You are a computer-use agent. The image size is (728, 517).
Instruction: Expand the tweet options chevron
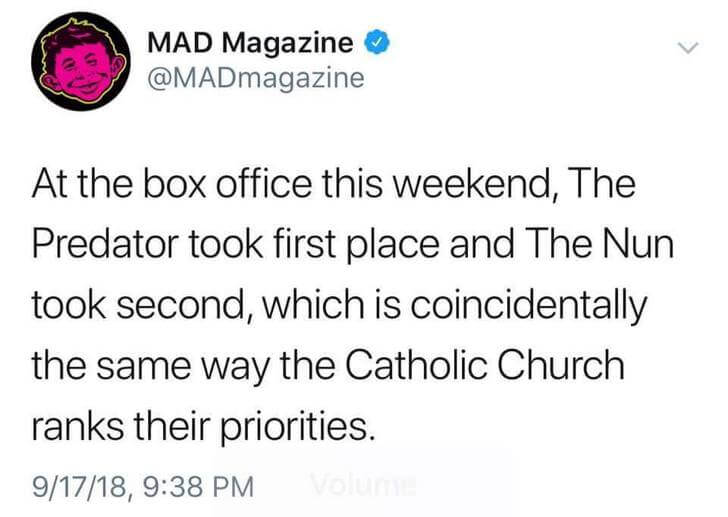(686, 47)
